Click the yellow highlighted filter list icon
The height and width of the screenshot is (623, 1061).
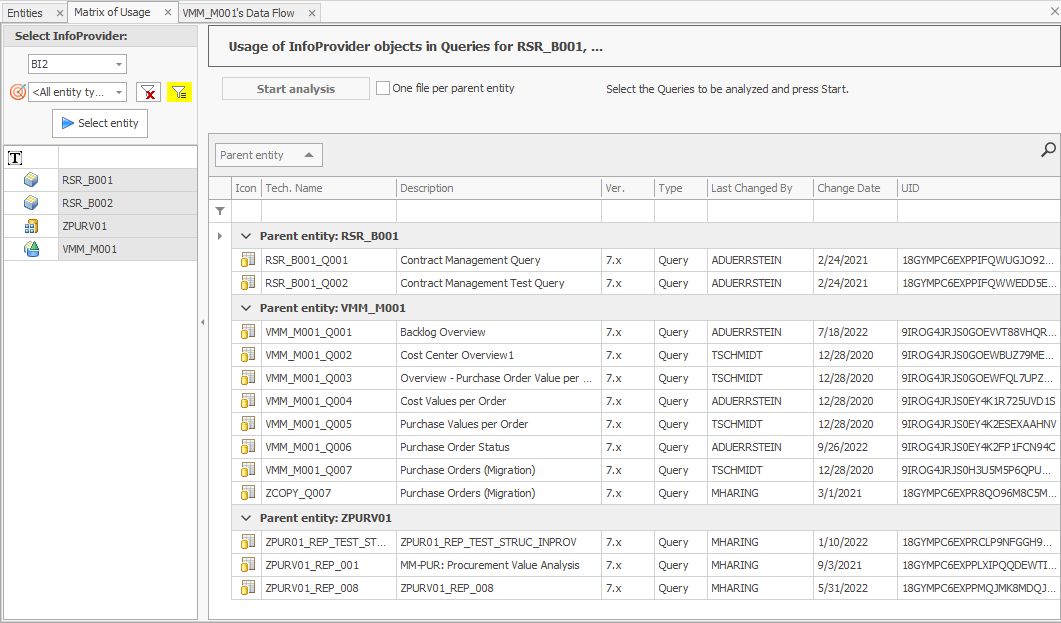[x=179, y=93]
